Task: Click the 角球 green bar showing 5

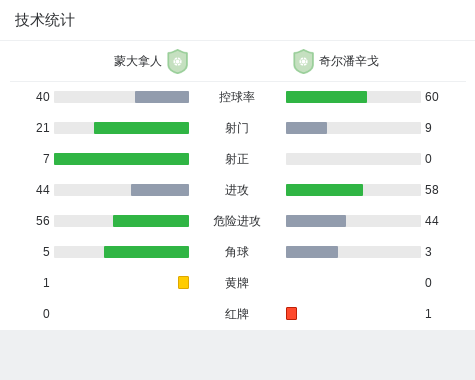Action: pyautogui.click(x=146, y=252)
